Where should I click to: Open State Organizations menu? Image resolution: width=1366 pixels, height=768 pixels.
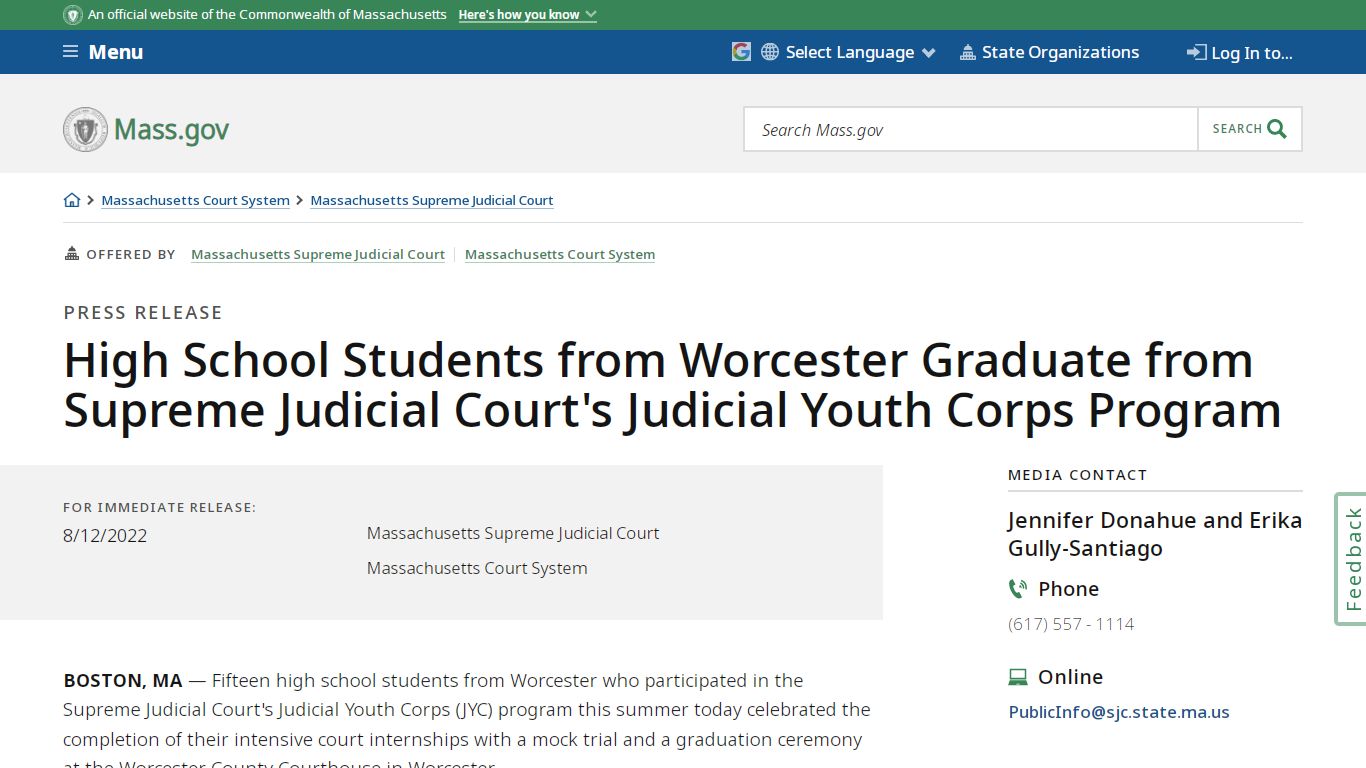tap(1049, 52)
